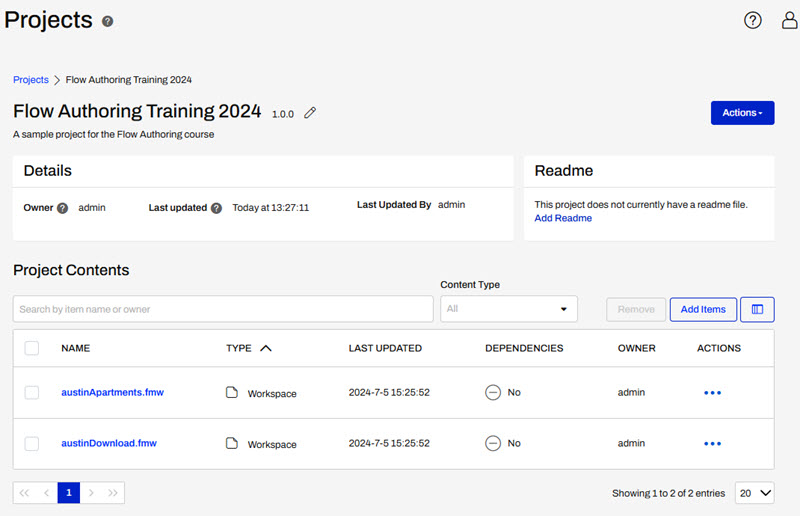This screenshot has height=516, width=800.
Task: Change the entries-per-page dropdown showing 20
Action: [754, 492]
